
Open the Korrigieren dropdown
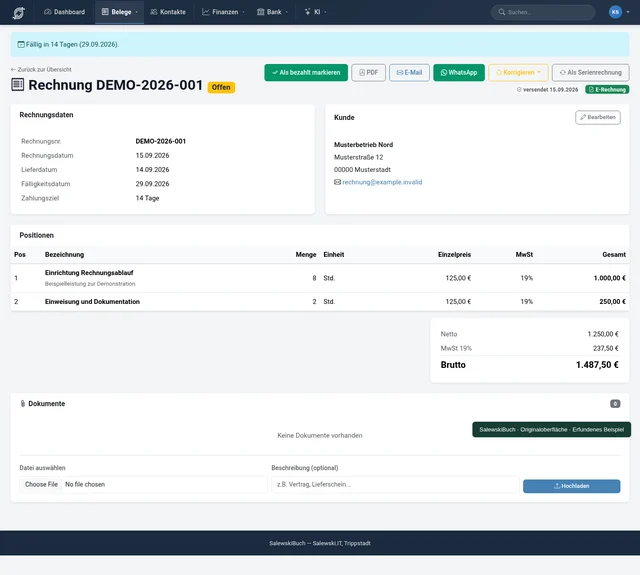coord(518,73)
